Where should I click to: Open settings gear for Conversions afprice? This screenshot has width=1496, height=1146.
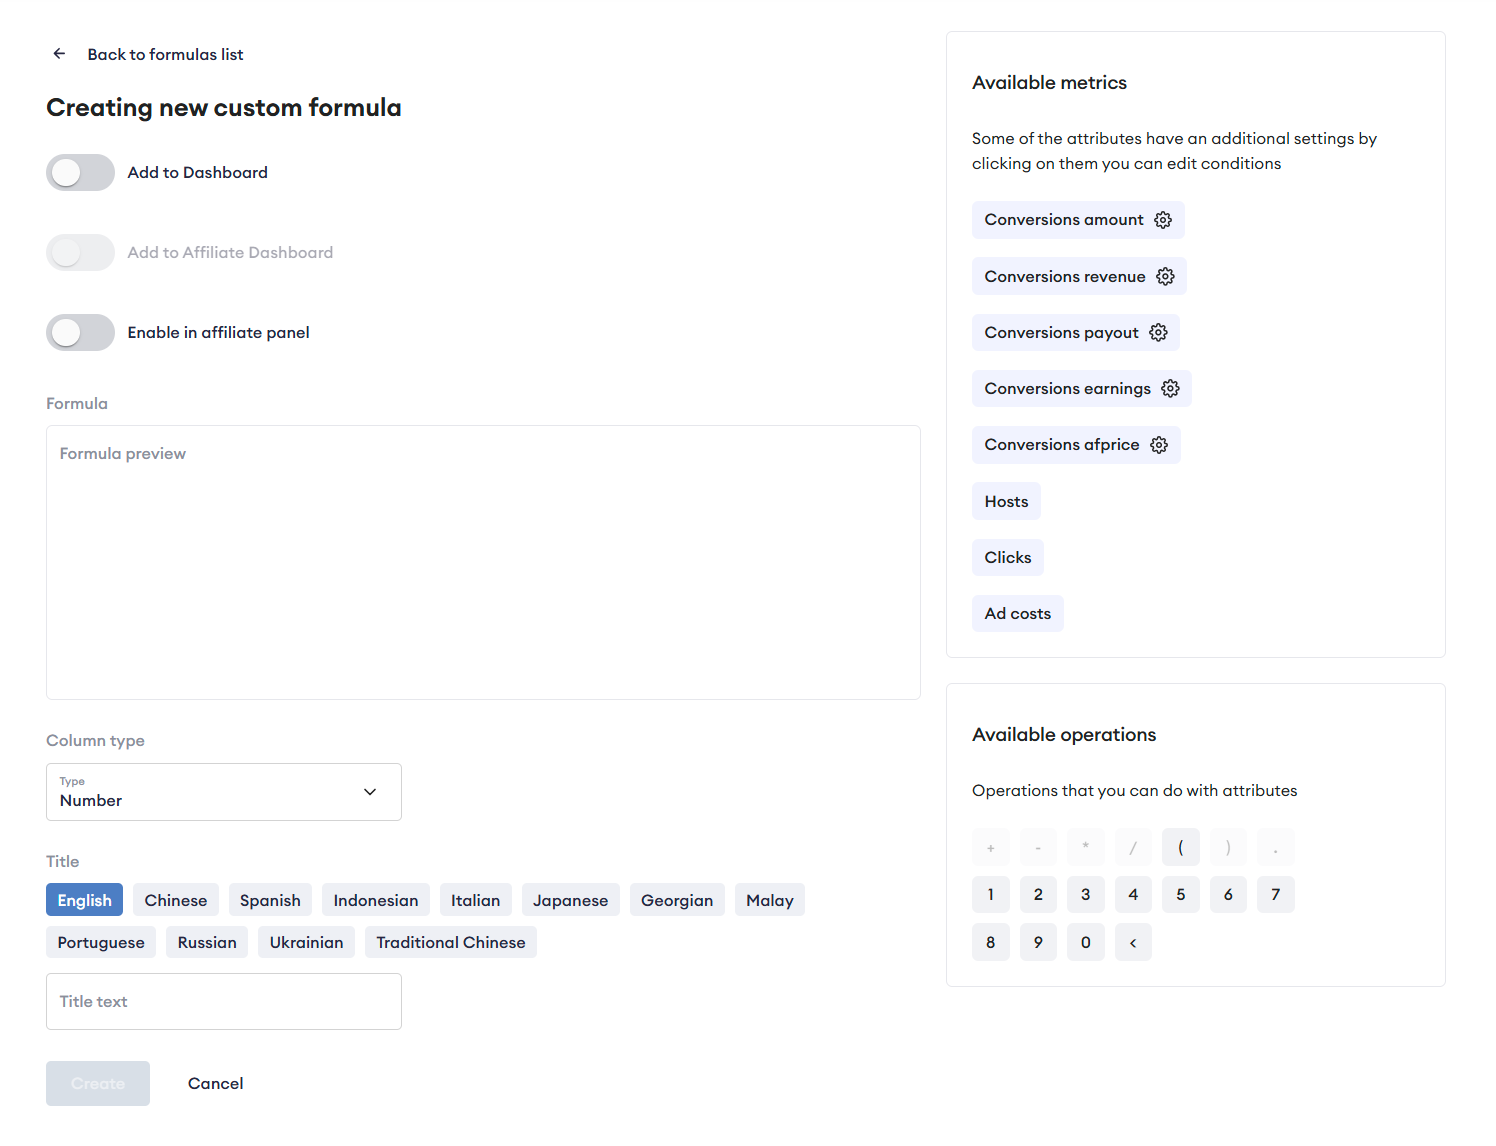(x=1159, y=445)
